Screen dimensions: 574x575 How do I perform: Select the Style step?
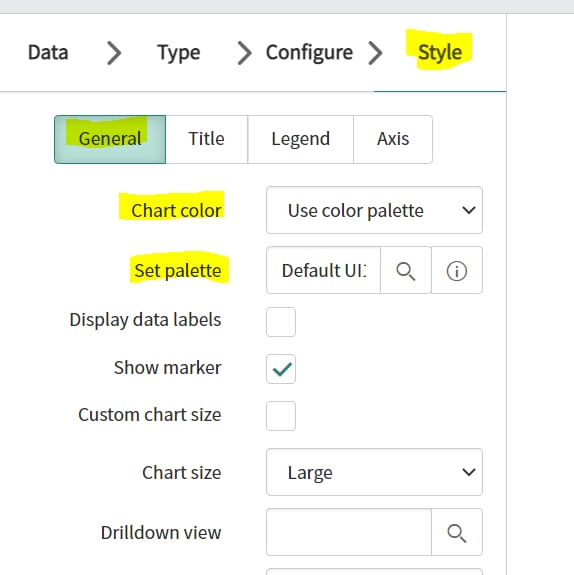pos(440,52)
